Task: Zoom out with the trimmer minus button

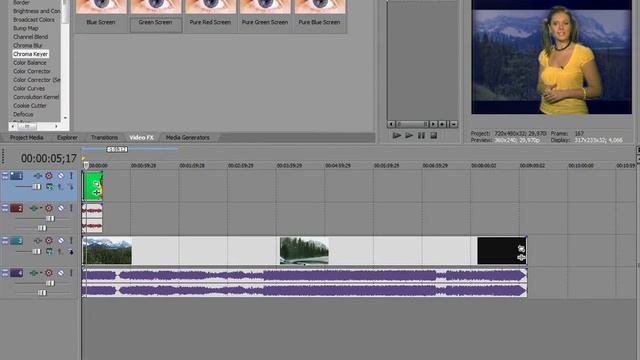Action: (453, 124)
